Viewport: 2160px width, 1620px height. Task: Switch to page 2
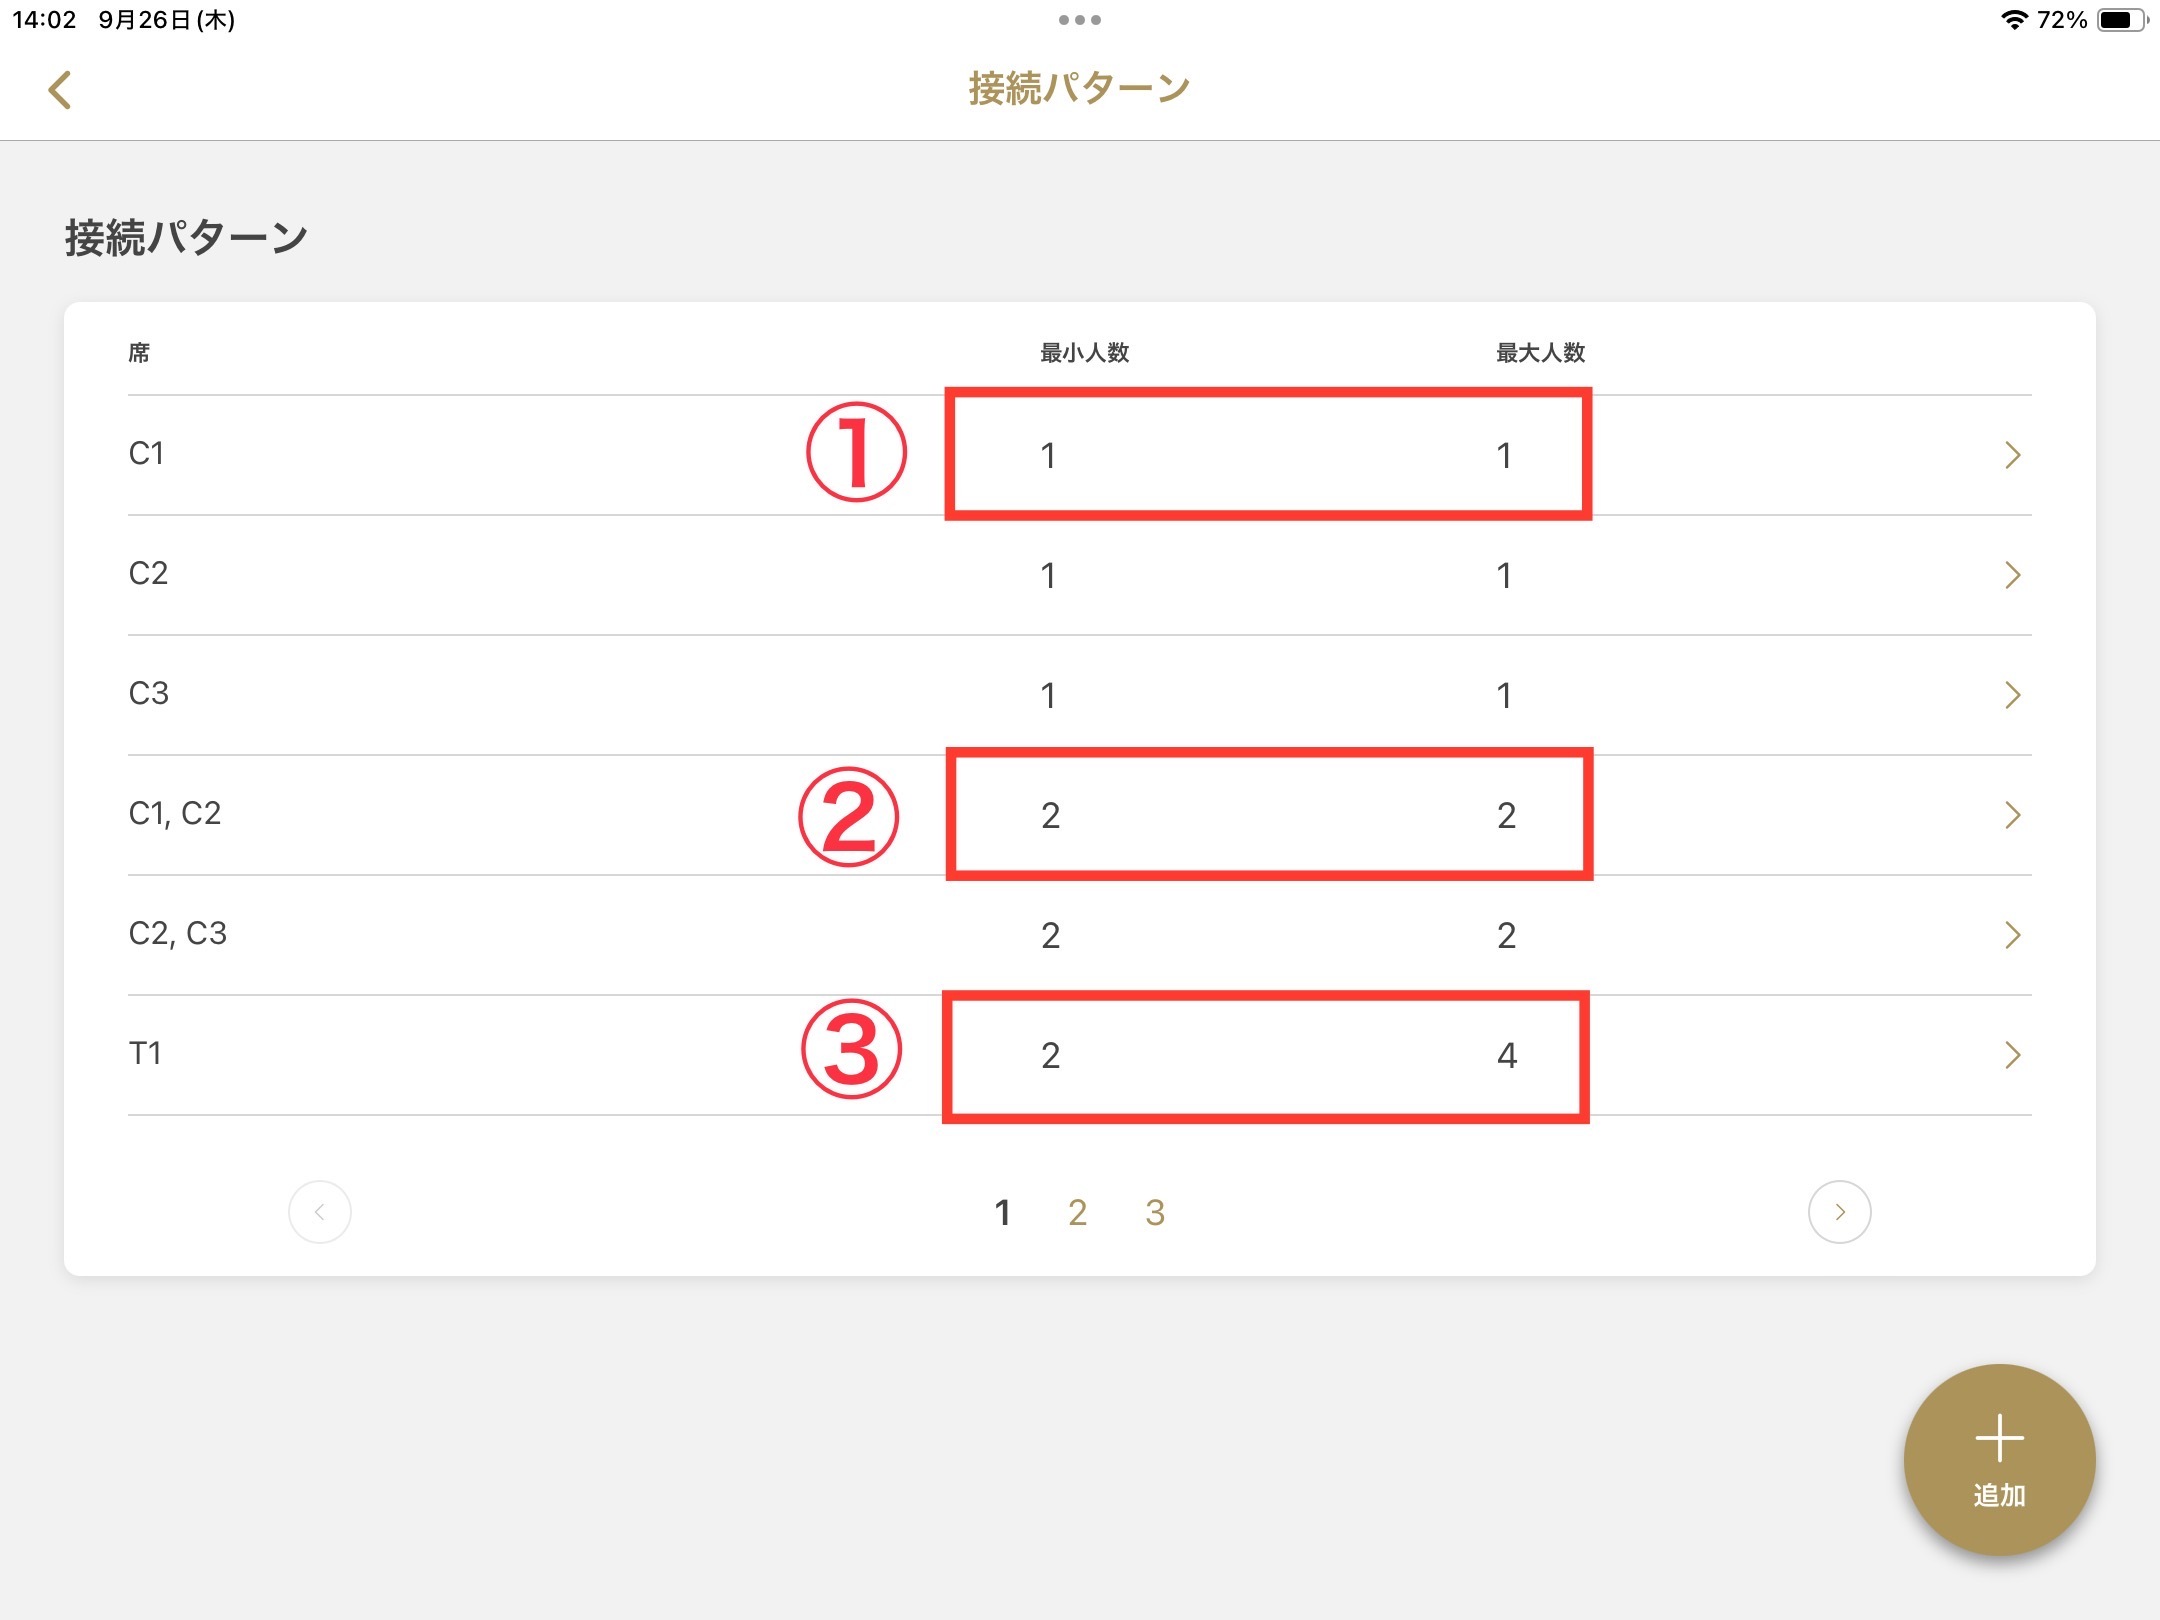[1077, 1213]
